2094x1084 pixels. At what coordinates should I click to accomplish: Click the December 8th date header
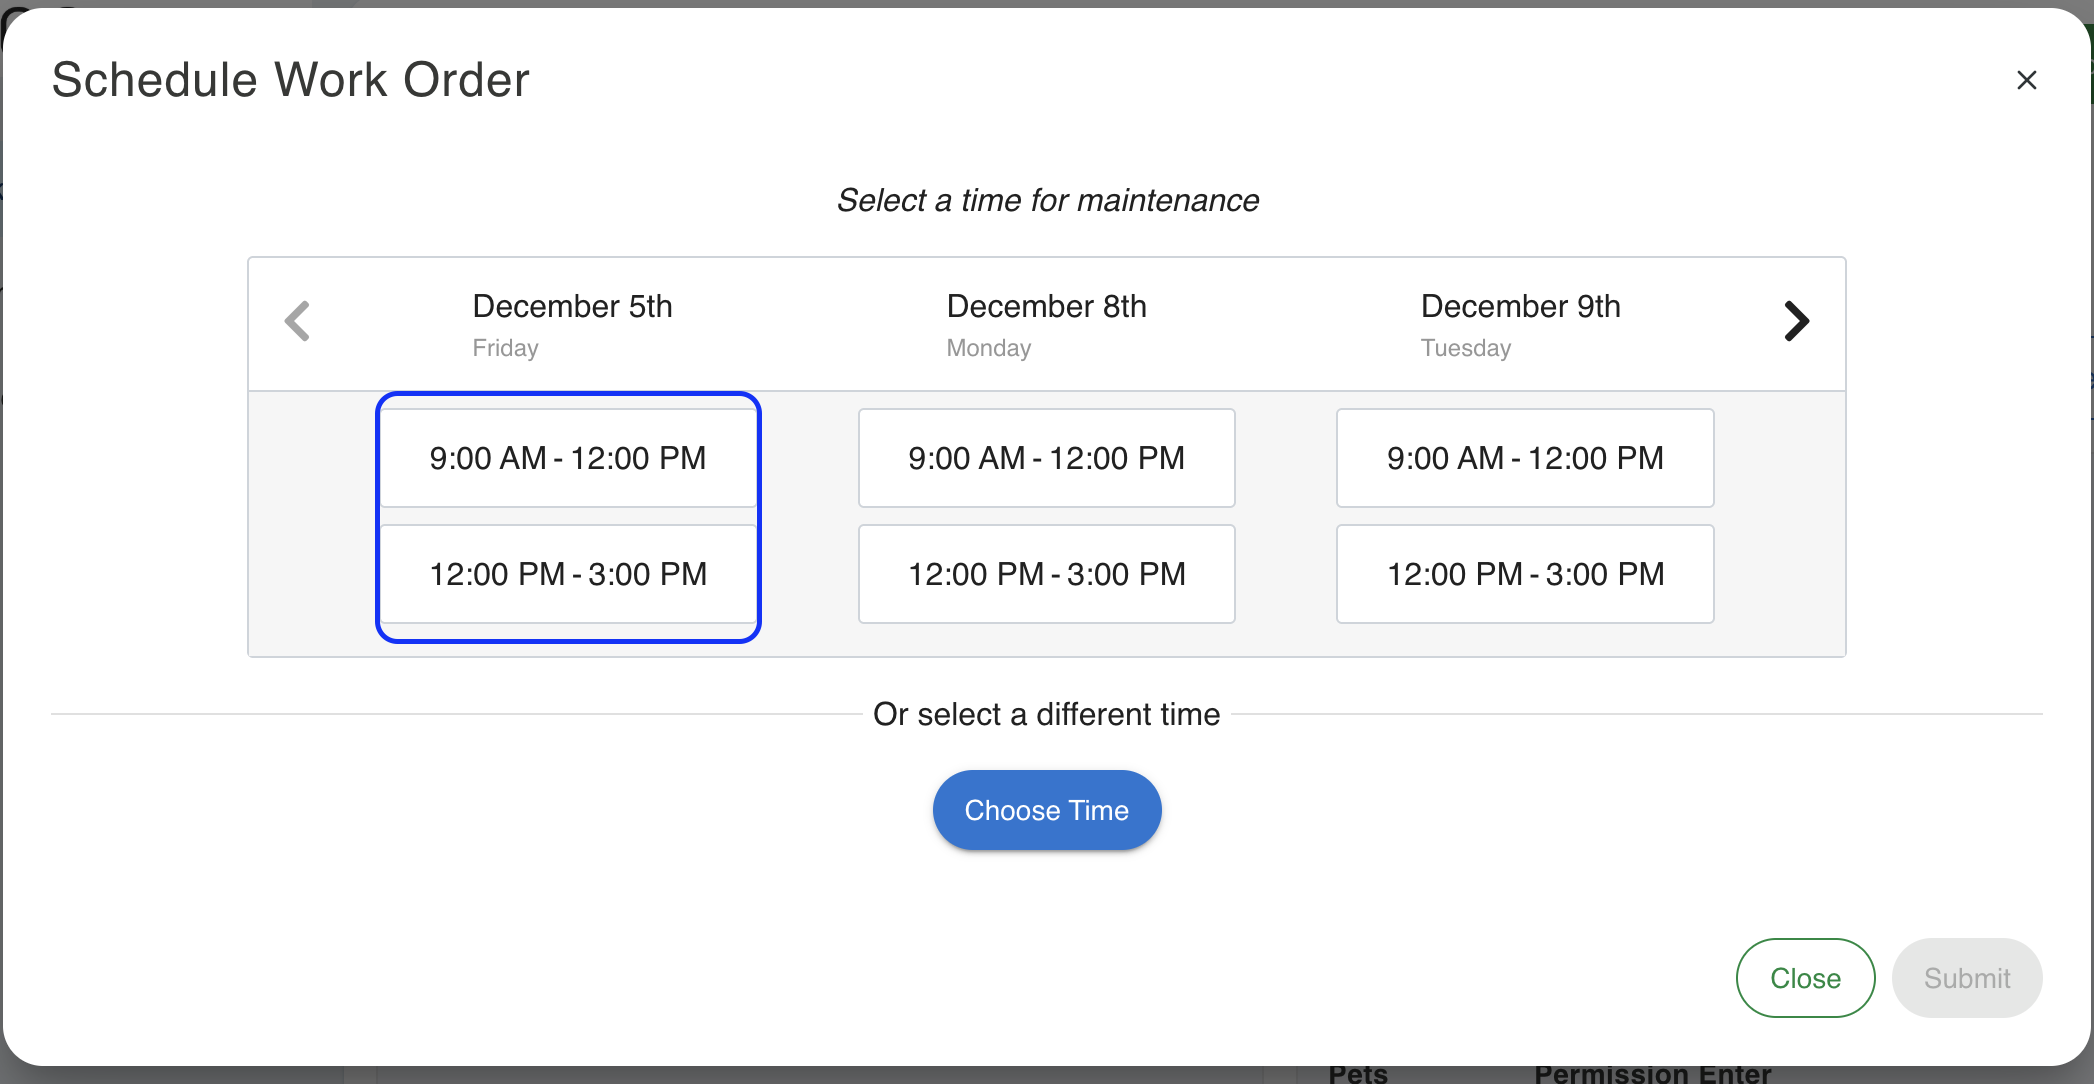coord(1046,306)
